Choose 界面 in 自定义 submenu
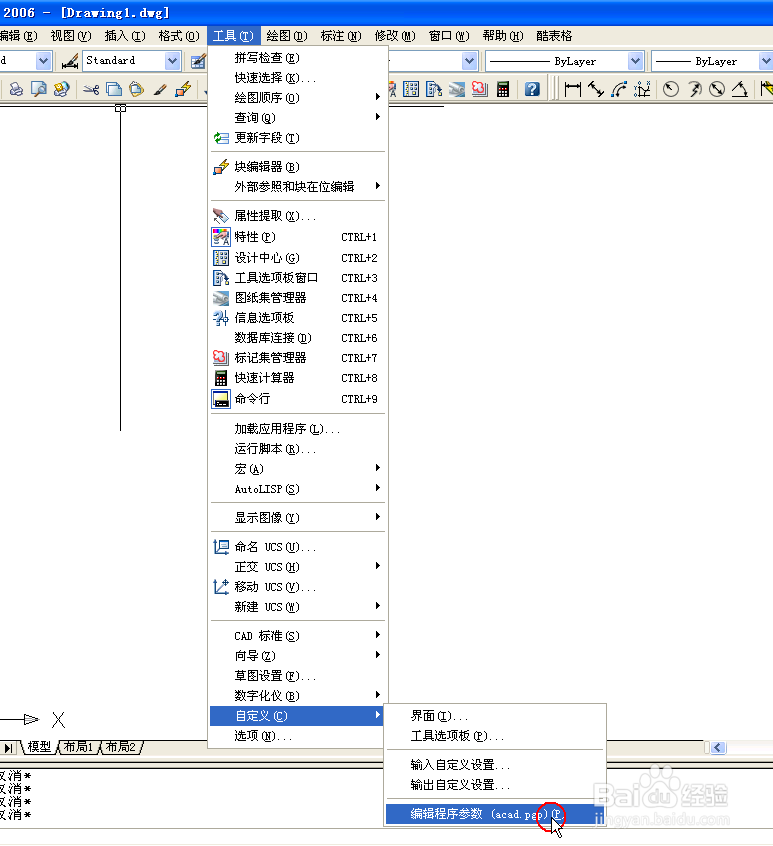 495,716
